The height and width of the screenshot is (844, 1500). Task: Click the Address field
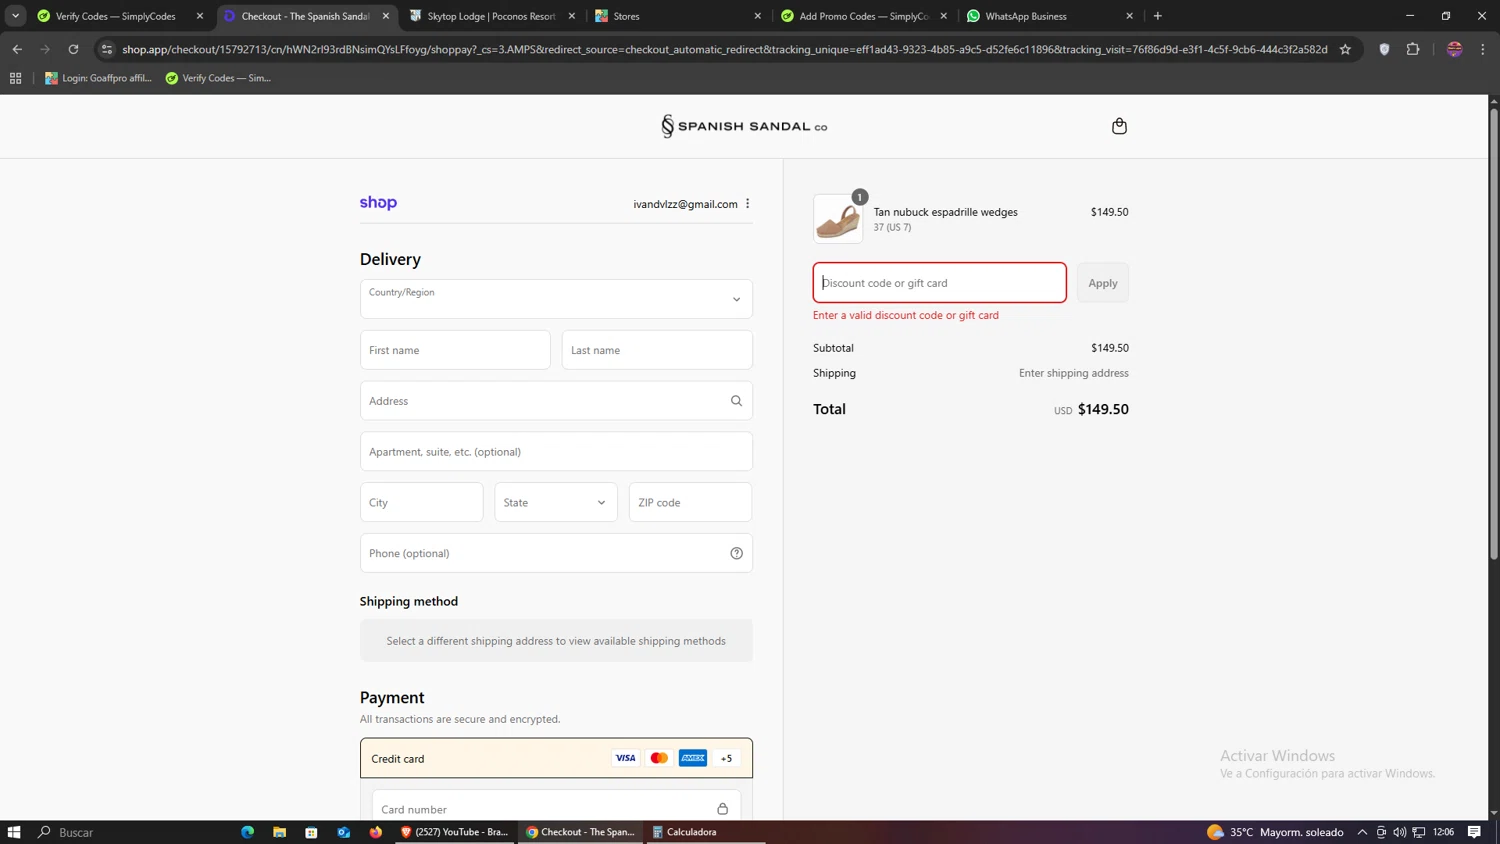pos(556,401)
